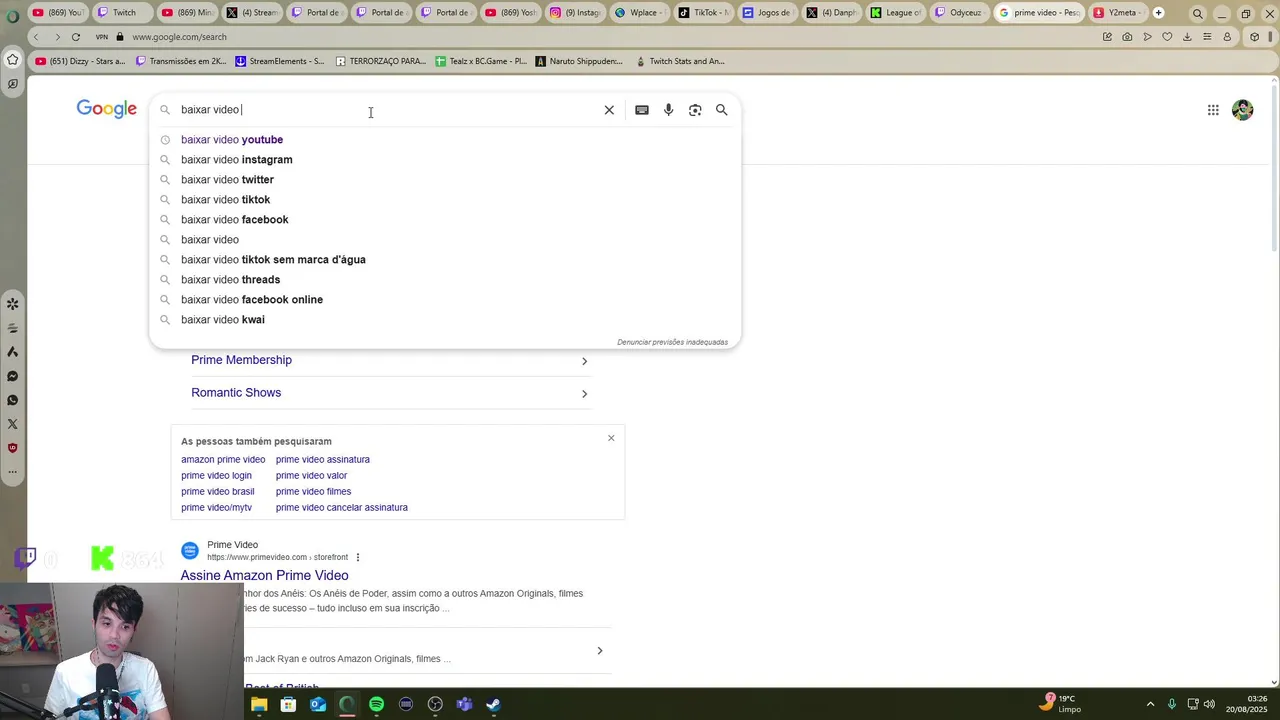Open 'StreamElements' bookmark
Screen dimensions: 1280x720
pyautogui.click(x=279, y=61)
